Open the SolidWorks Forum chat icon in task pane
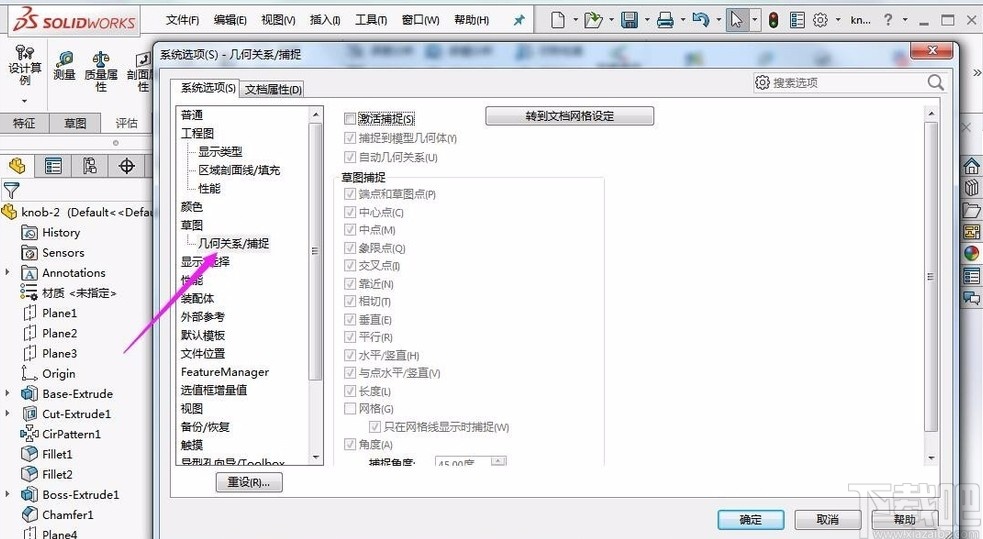983x539 pixels. click(972, 298)
